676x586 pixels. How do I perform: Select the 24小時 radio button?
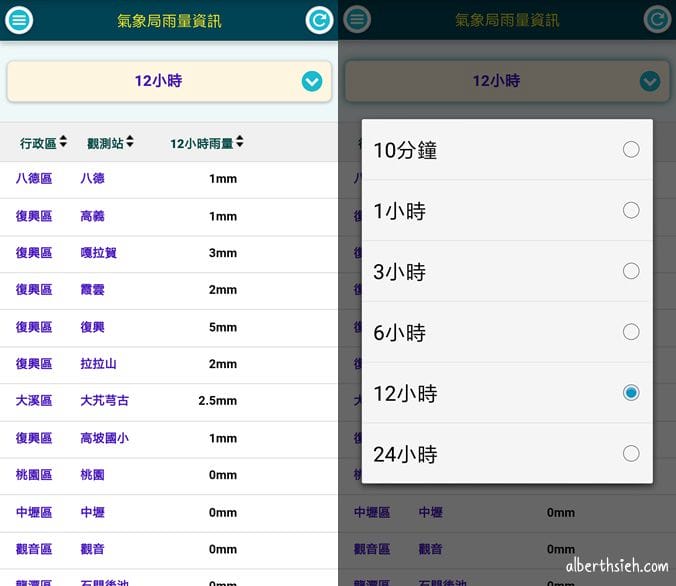click(631, 454)
